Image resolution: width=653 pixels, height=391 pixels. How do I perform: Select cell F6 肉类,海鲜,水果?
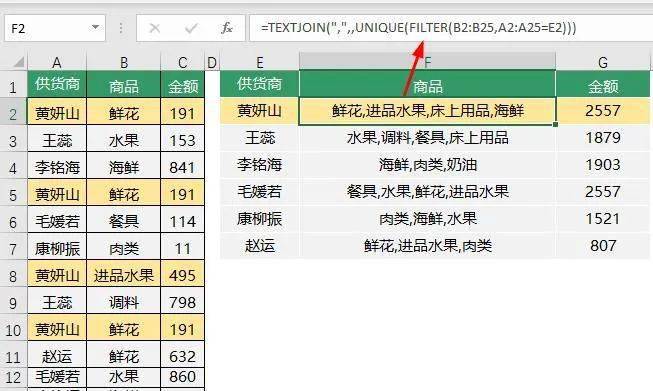pos(428,219)
